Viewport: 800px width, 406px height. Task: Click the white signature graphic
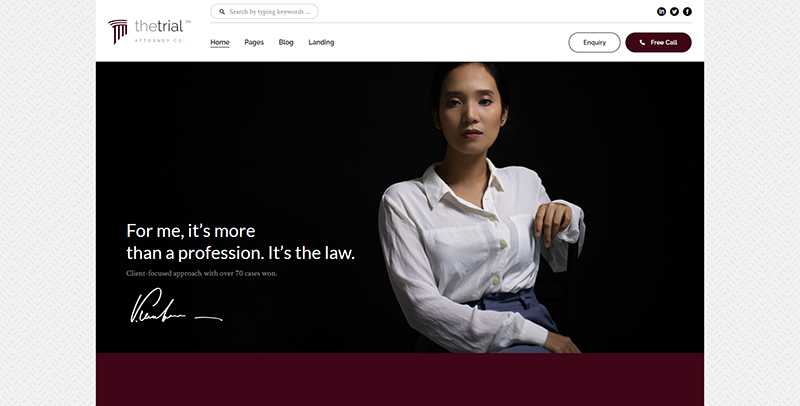(x=176, y=306)
